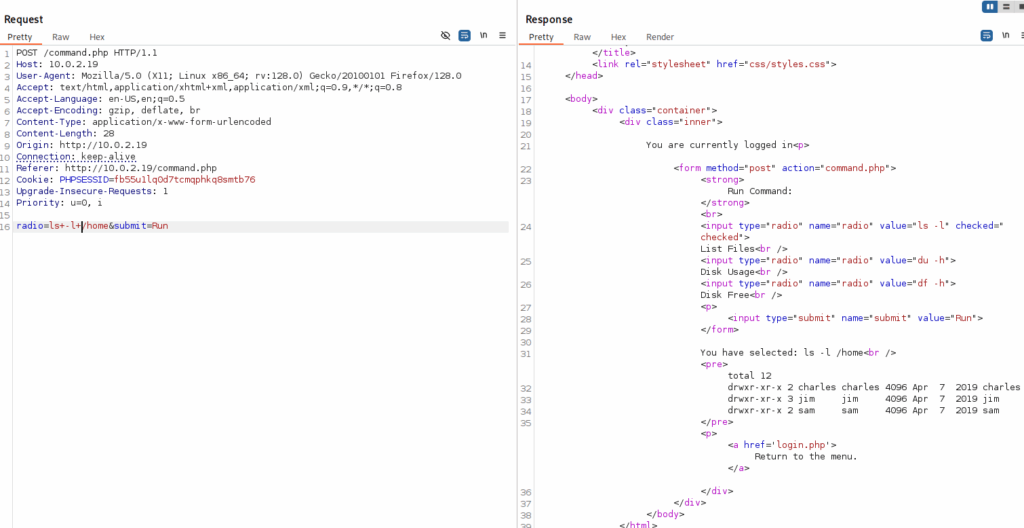Screen dimensions: 1024x528
Task: Switch to the Request Pretty tab
Action: tap(20, 37)
